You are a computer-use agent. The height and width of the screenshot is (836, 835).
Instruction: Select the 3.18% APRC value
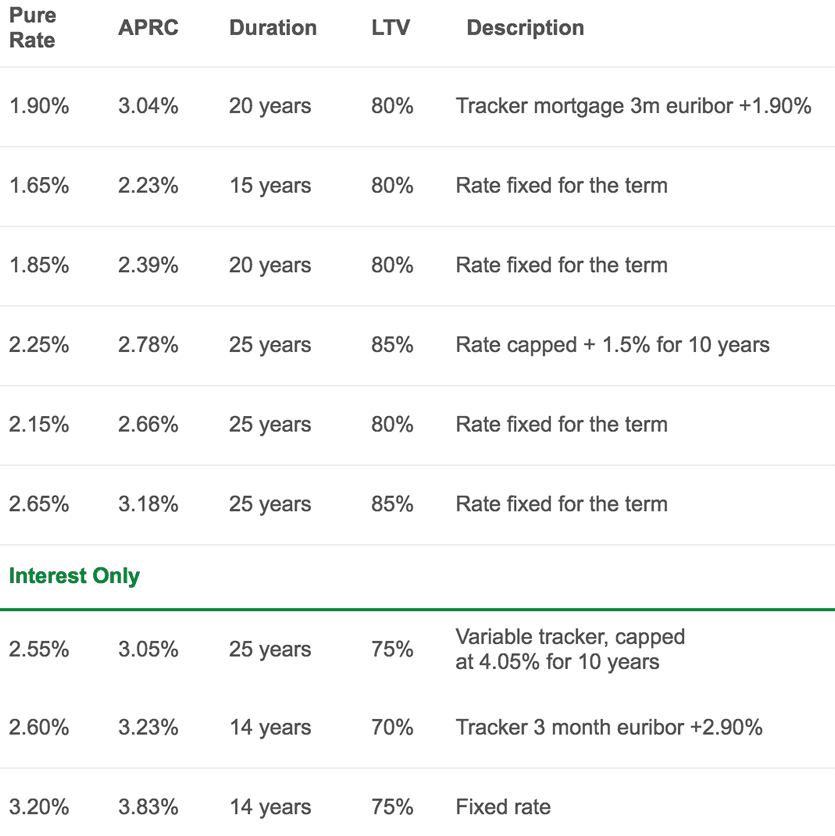click(148, 504)
